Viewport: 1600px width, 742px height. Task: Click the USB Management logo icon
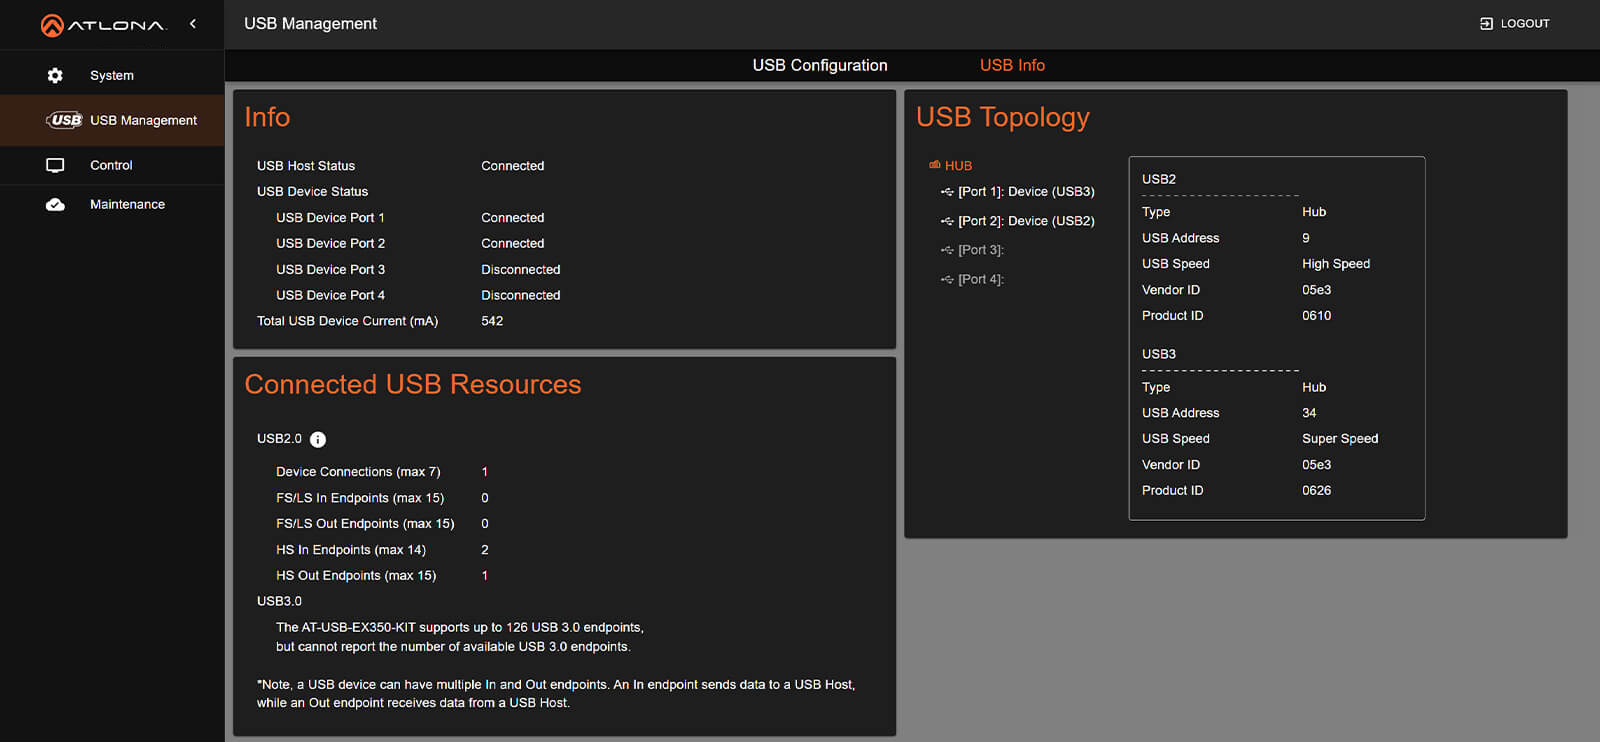point(65,120)
